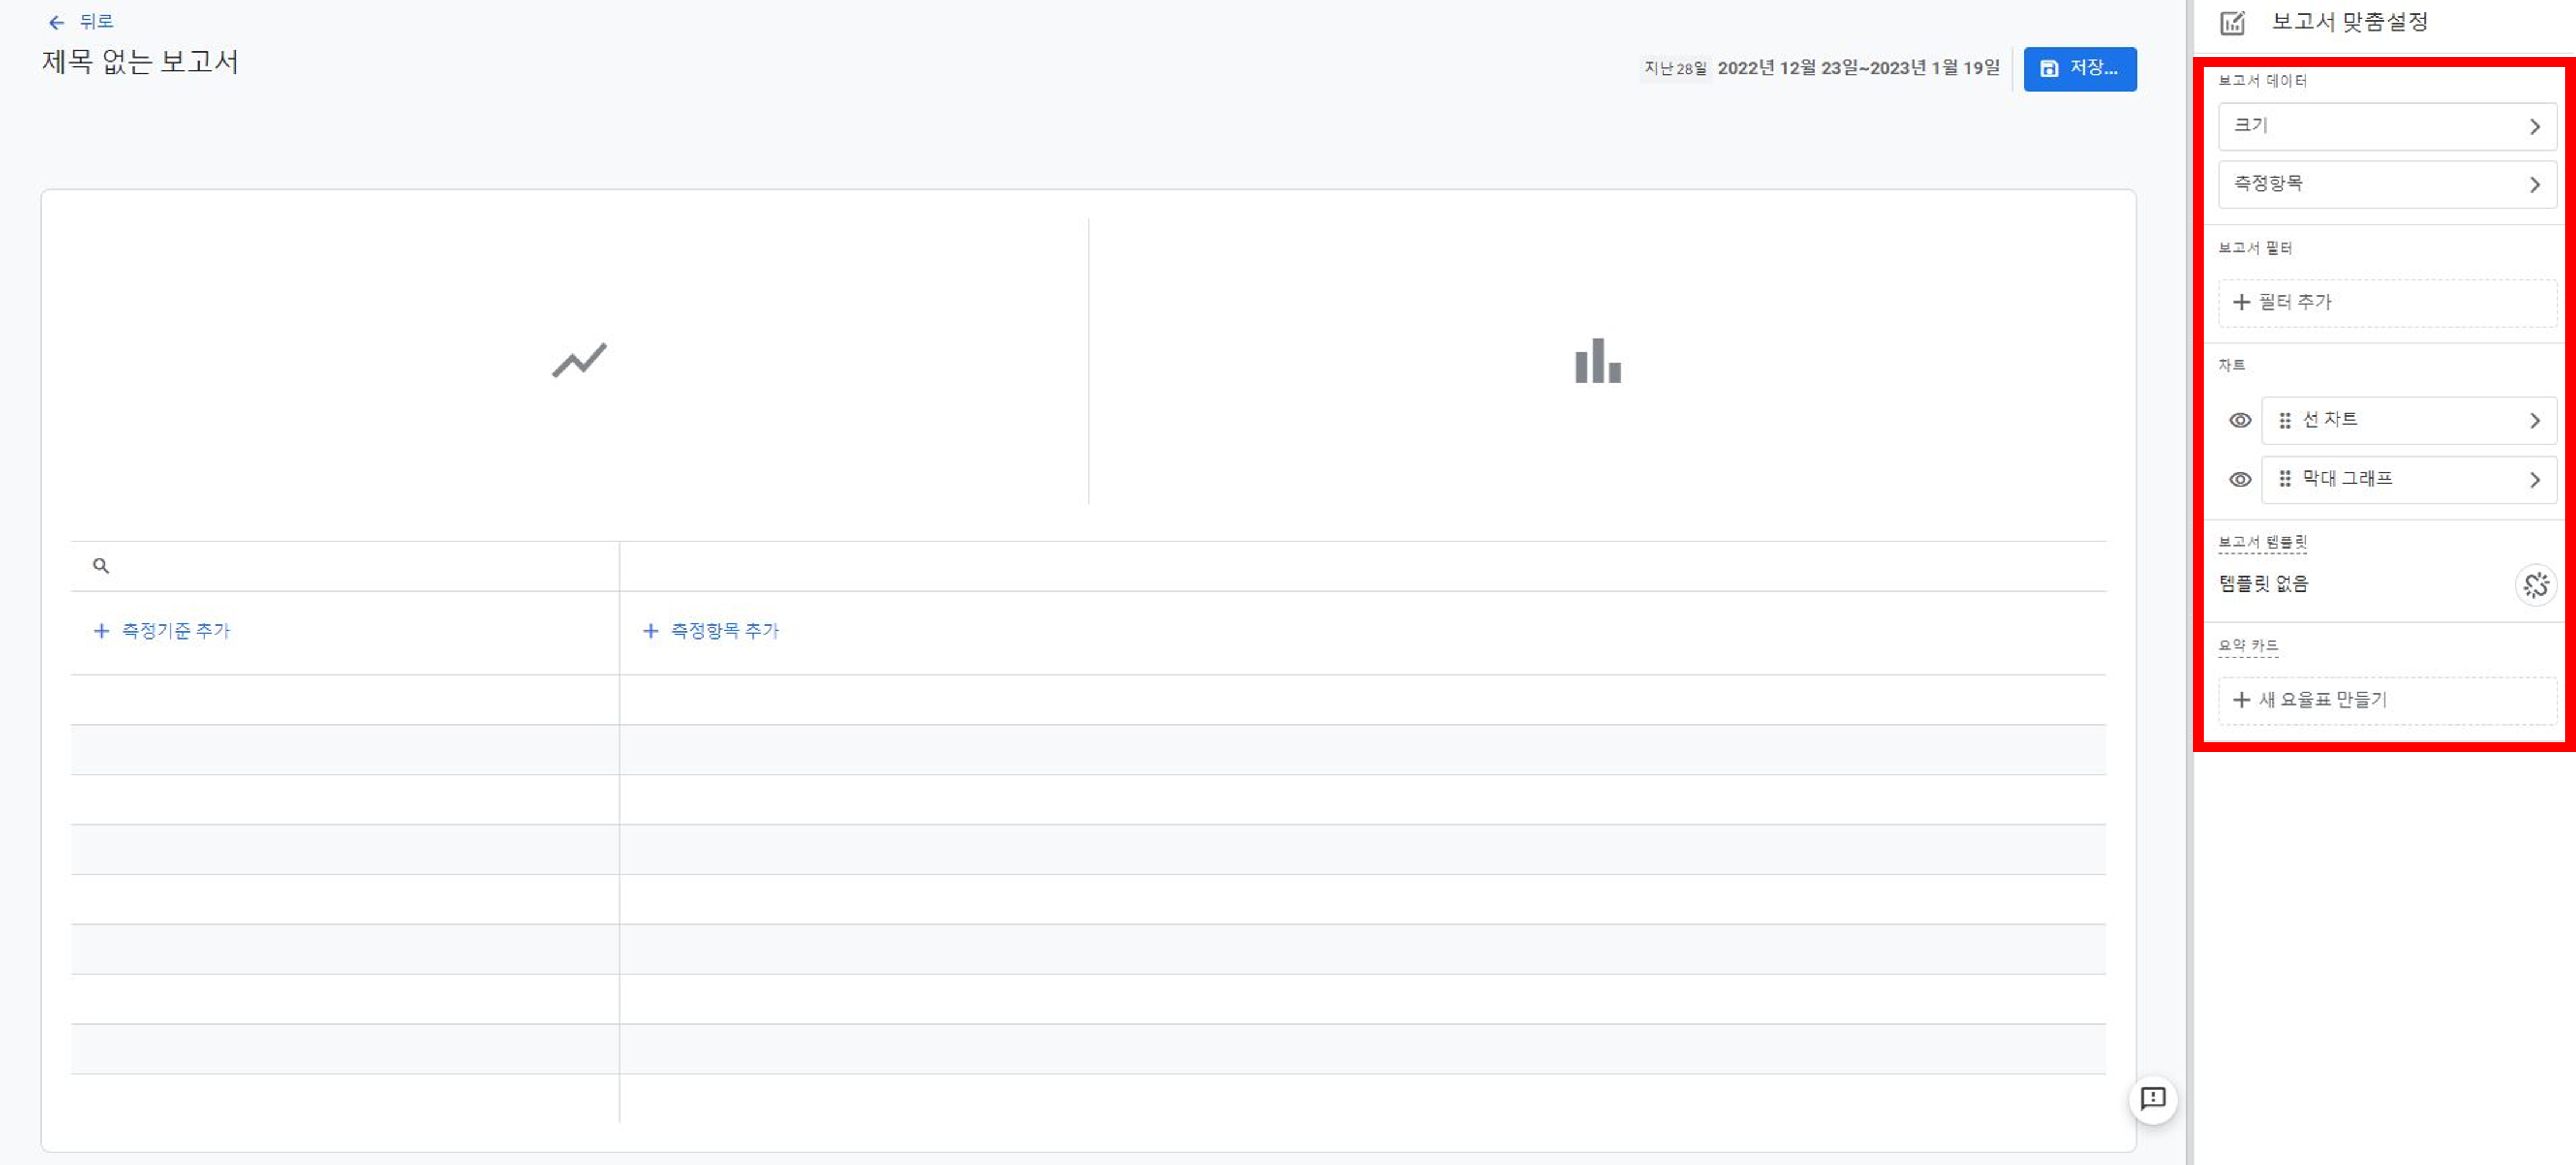
Task: Click the back arrow icon labeled 뒤로
Action: (57, 22)
